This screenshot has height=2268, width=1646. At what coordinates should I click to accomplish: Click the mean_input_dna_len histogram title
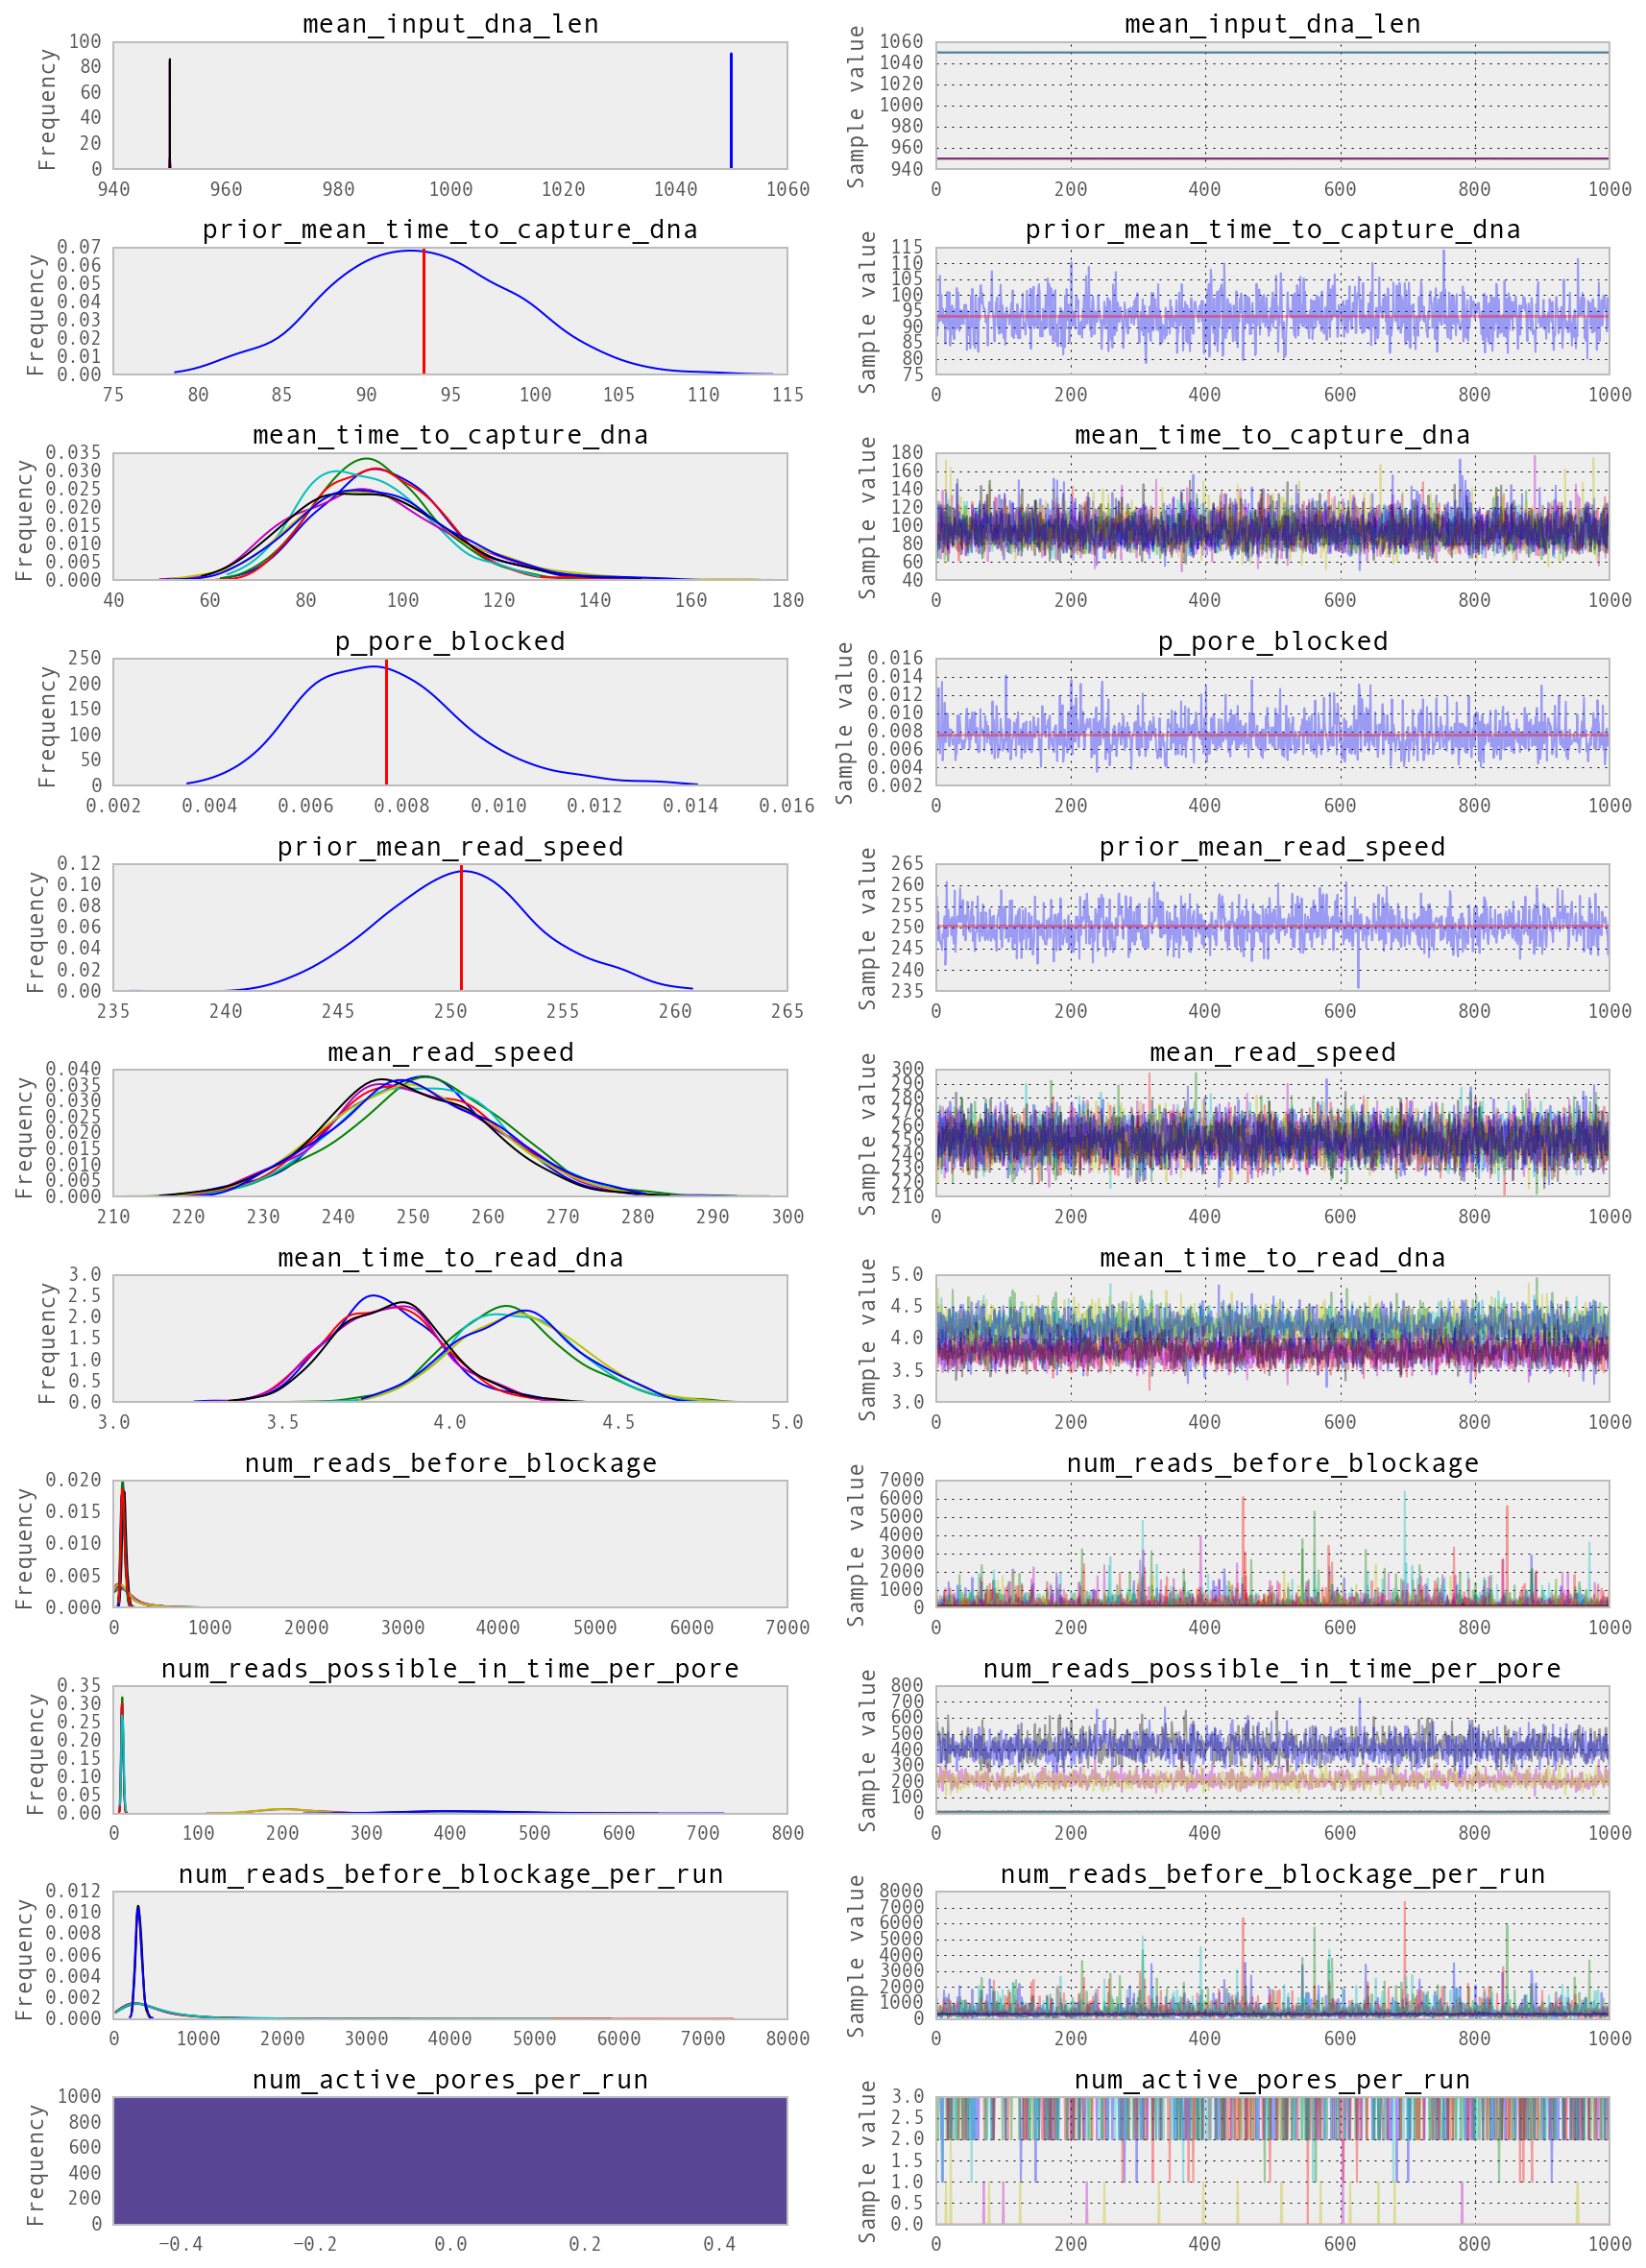[x=450, y=25]
